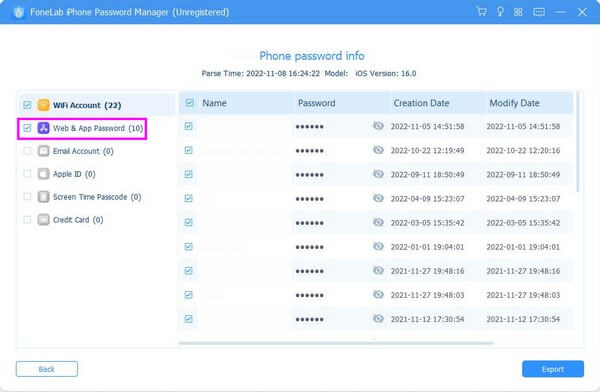600x392 pixels.
Task: Uncheck the row created 2022-04-09 15:23:07
Action: pos(189,198)
